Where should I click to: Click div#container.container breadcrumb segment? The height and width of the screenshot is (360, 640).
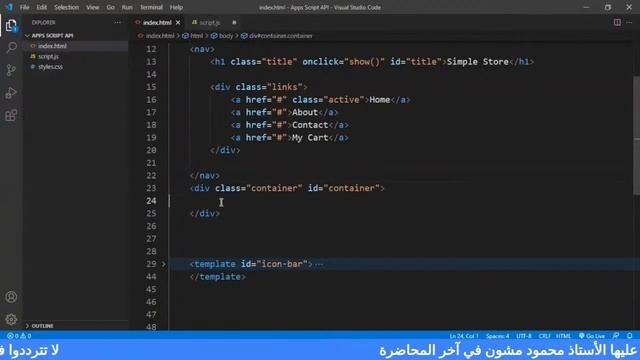coord(277,36)
